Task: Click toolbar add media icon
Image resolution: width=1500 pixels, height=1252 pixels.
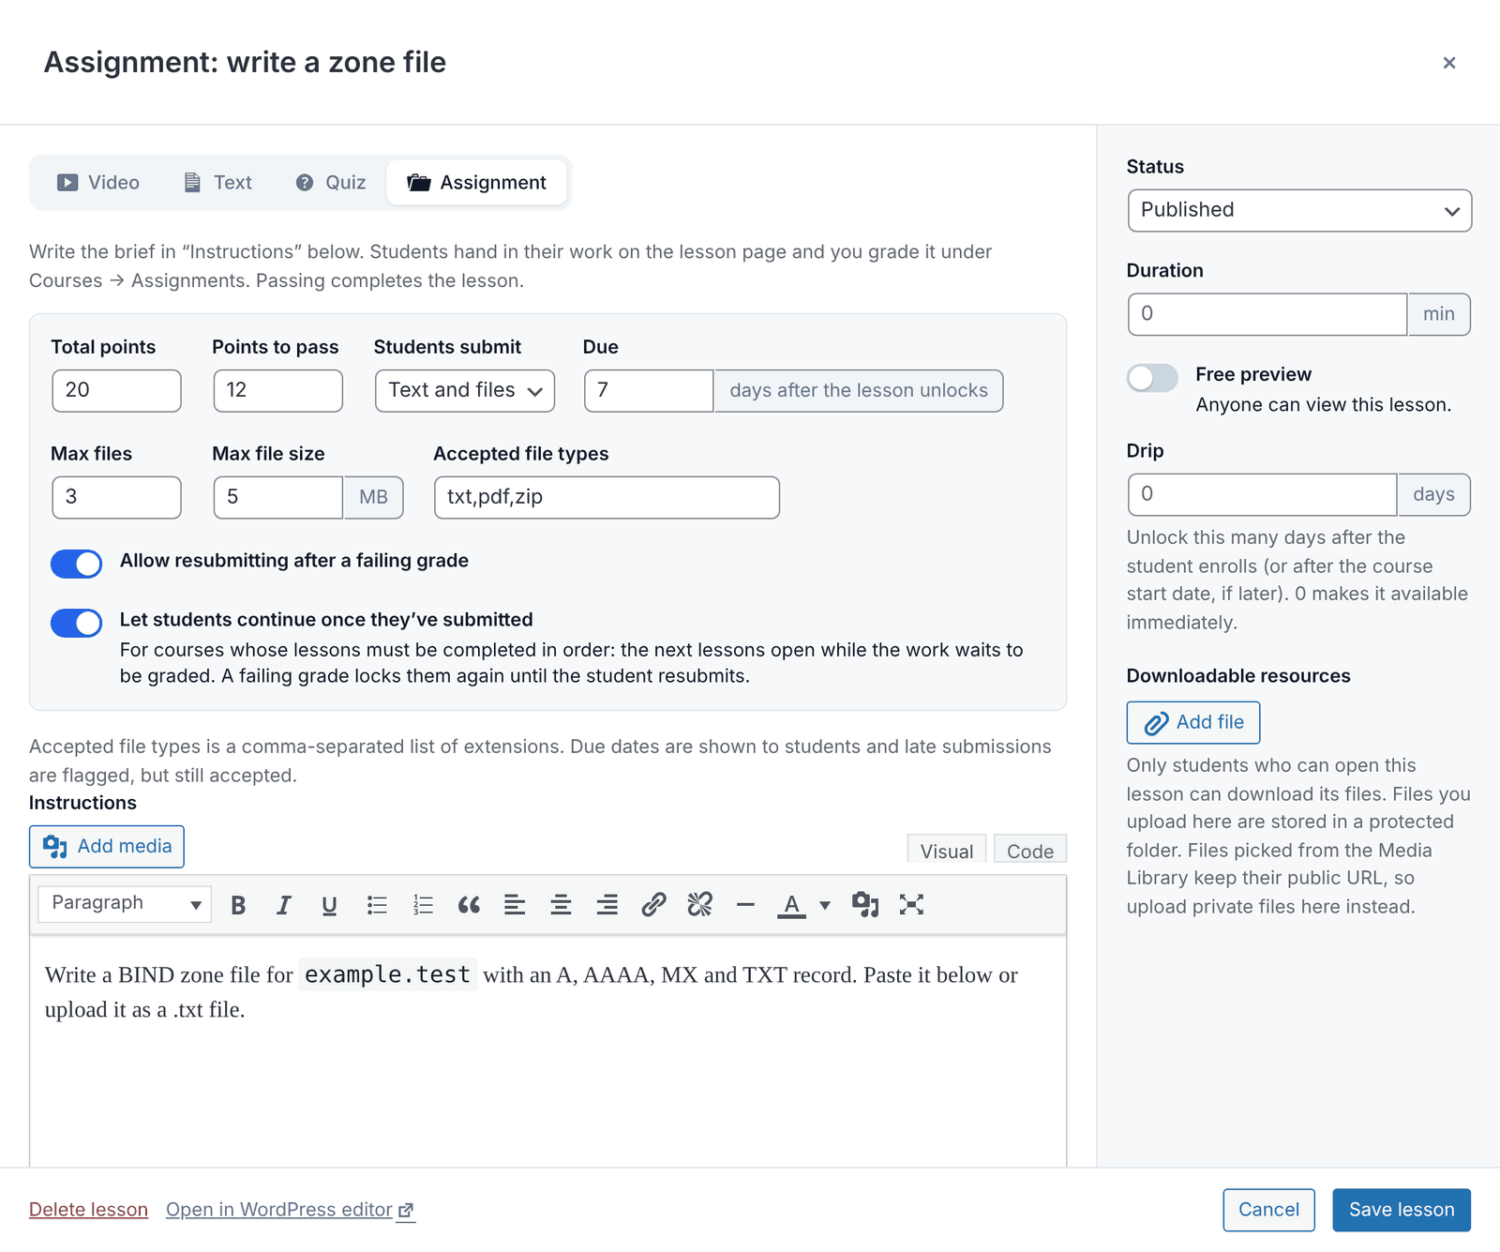Action: click(x=865, y=905)
